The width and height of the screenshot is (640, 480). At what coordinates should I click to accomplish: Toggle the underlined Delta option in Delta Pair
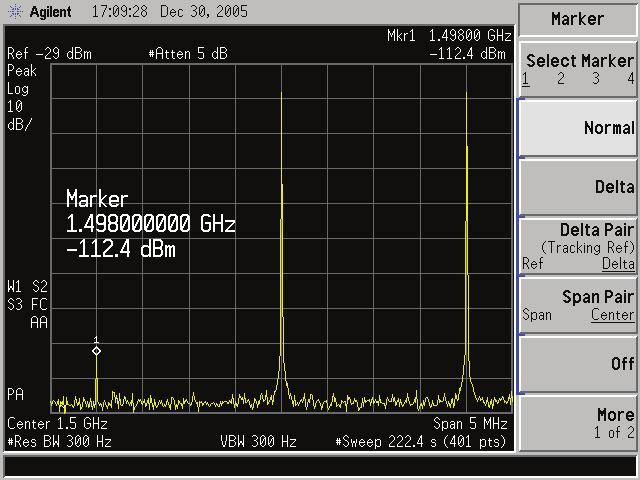618,264
